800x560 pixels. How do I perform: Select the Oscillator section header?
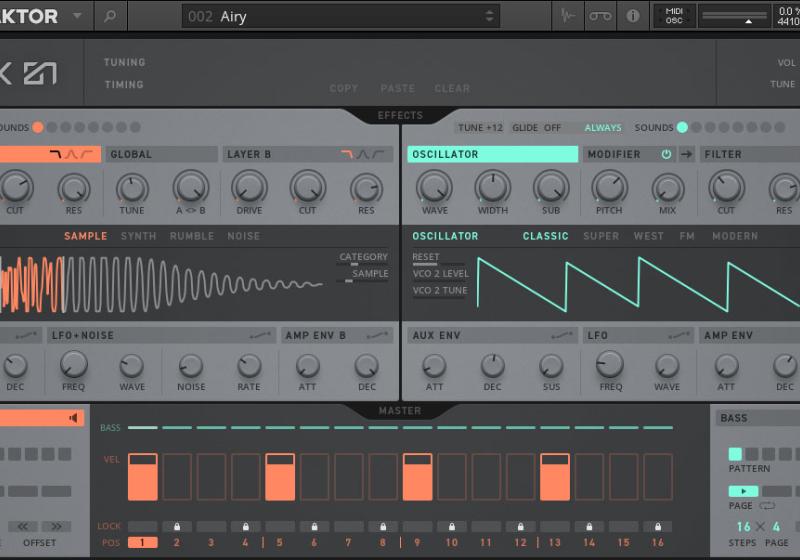(492, 154)
